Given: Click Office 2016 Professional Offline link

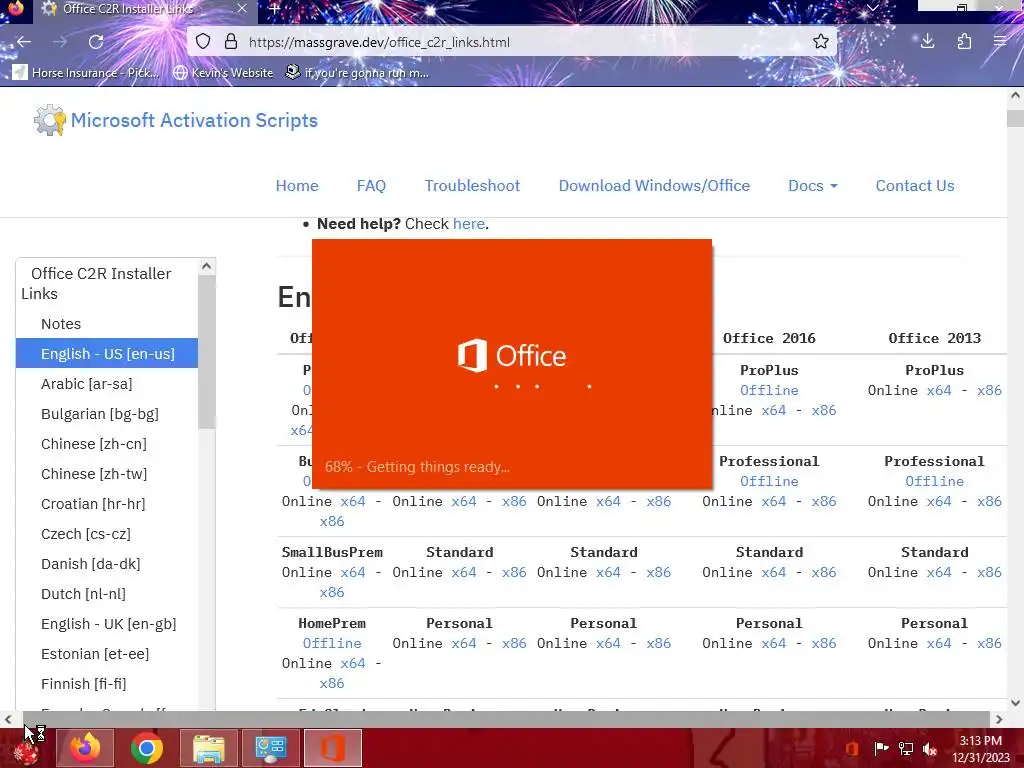Looking at the screenshot, I should [x=769, y=481].
